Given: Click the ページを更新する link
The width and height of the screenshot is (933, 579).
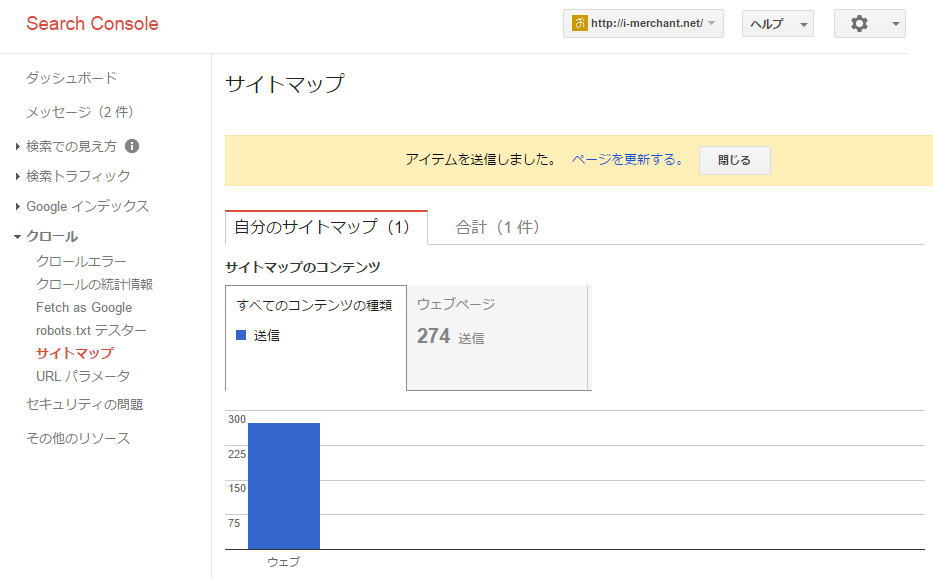Looking at the screenshot, I should tap(628, 159).
